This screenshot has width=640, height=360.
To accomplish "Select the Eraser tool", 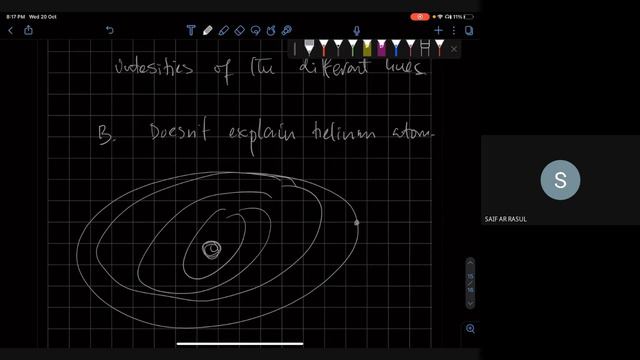I will [239, 30].
